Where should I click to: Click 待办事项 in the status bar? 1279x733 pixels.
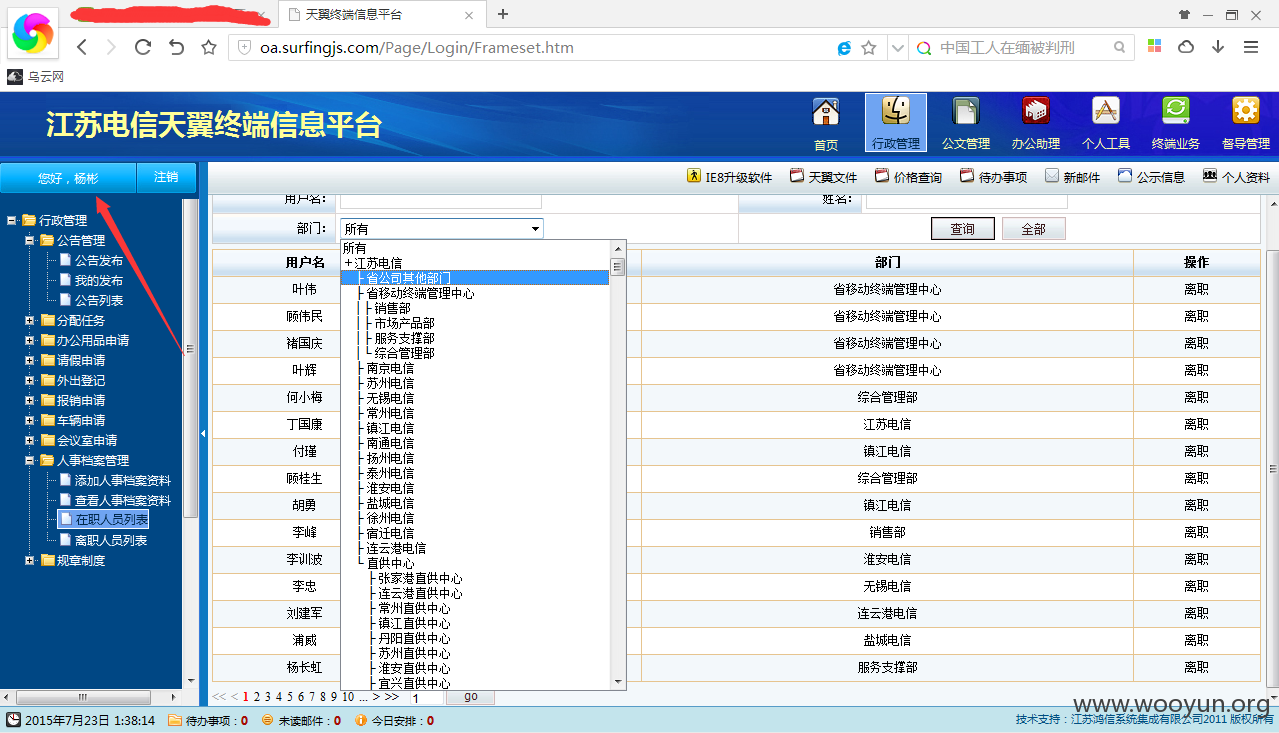(x=208, y=720)
